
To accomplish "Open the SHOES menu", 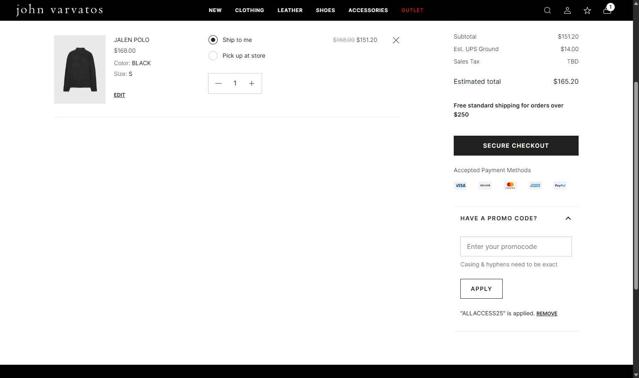I will [325, 10].
